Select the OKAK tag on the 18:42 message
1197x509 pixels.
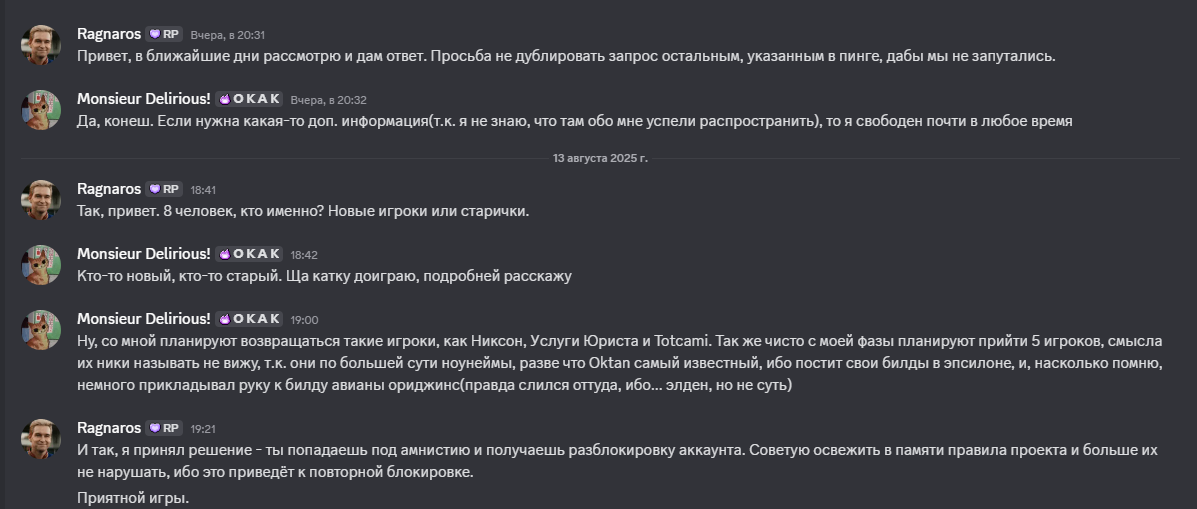(x=249, y=254)
